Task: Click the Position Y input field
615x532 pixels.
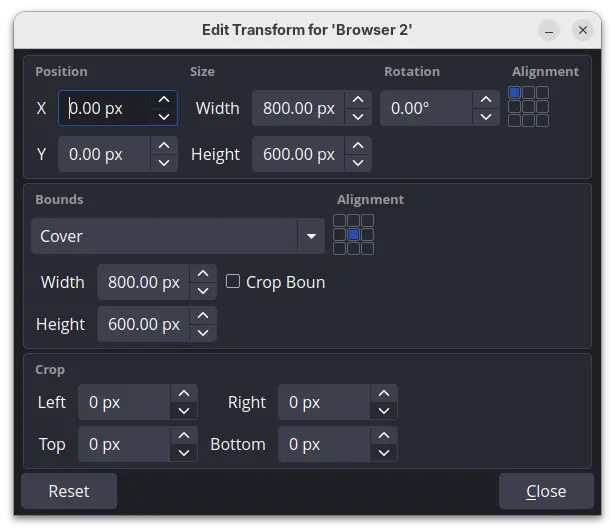Action: [x=104, y=154]
